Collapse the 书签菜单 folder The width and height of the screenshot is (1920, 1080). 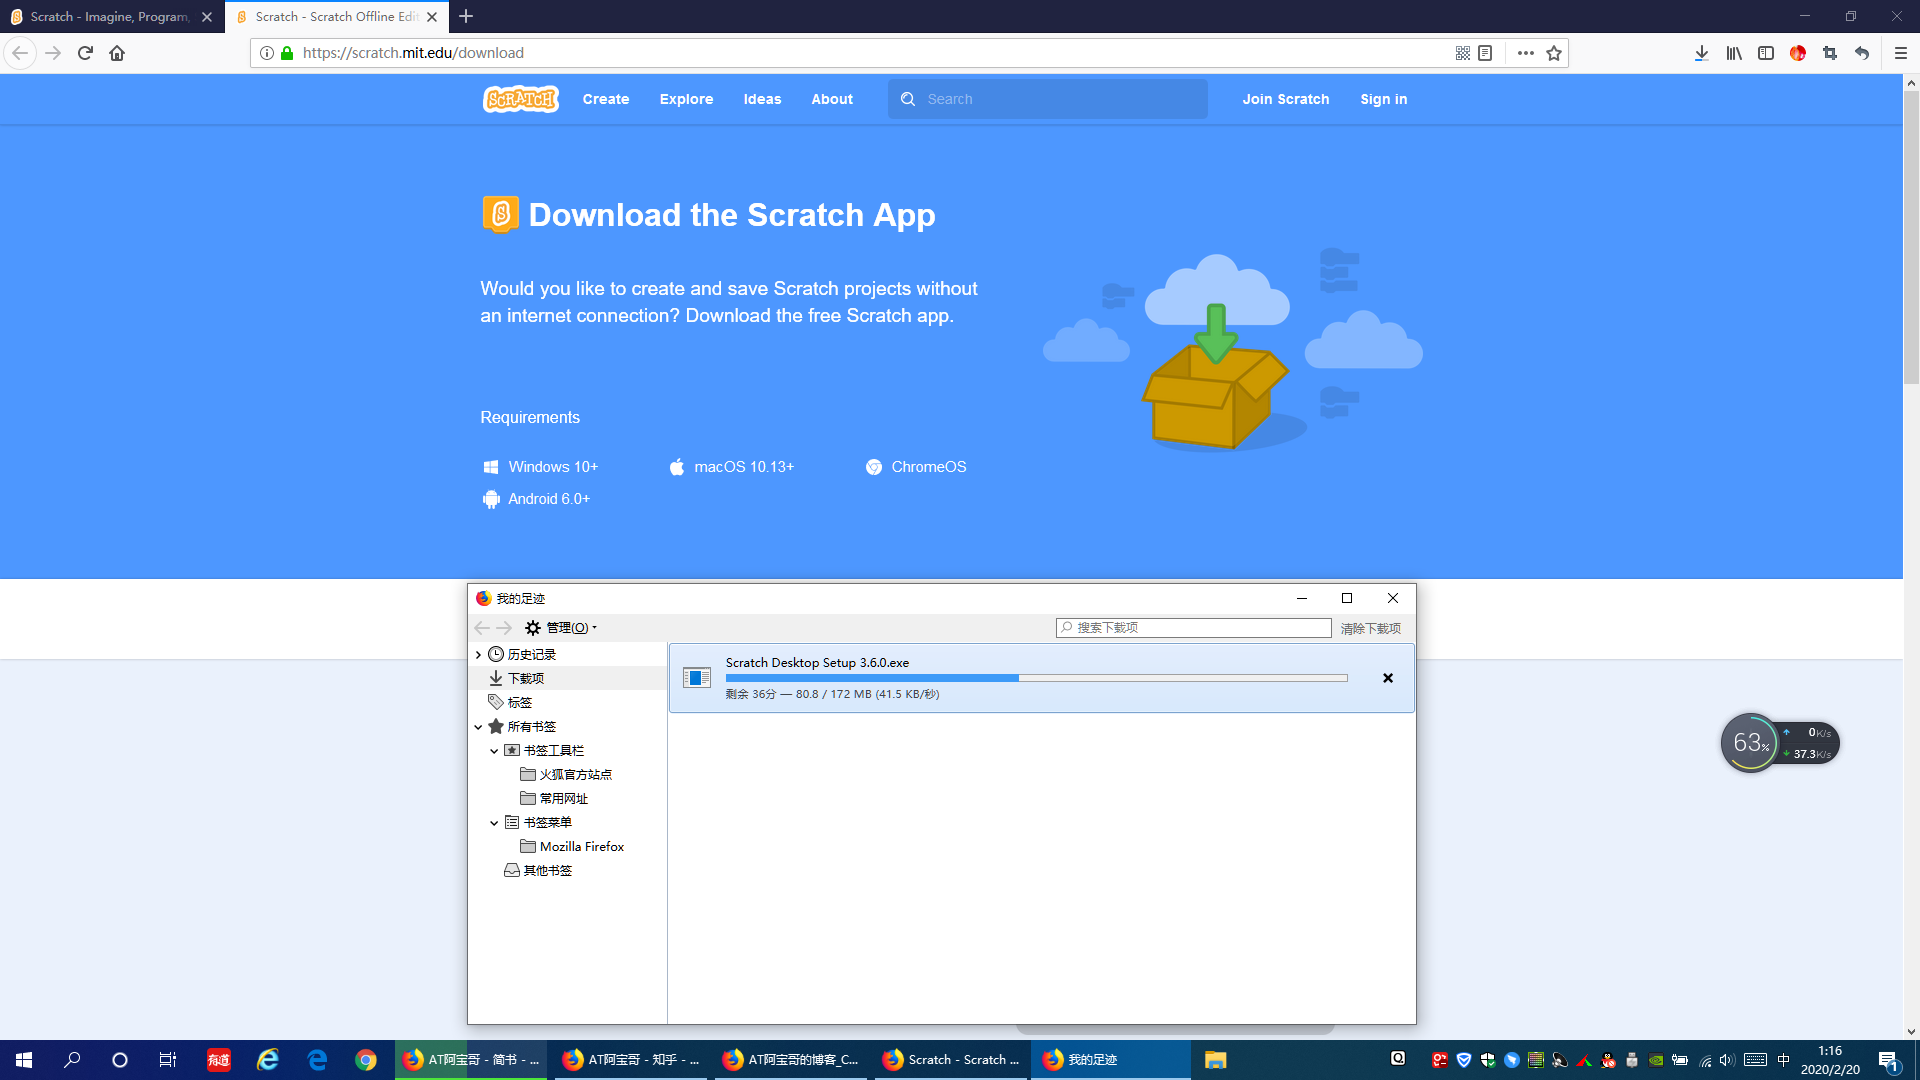tap(494, 823)
